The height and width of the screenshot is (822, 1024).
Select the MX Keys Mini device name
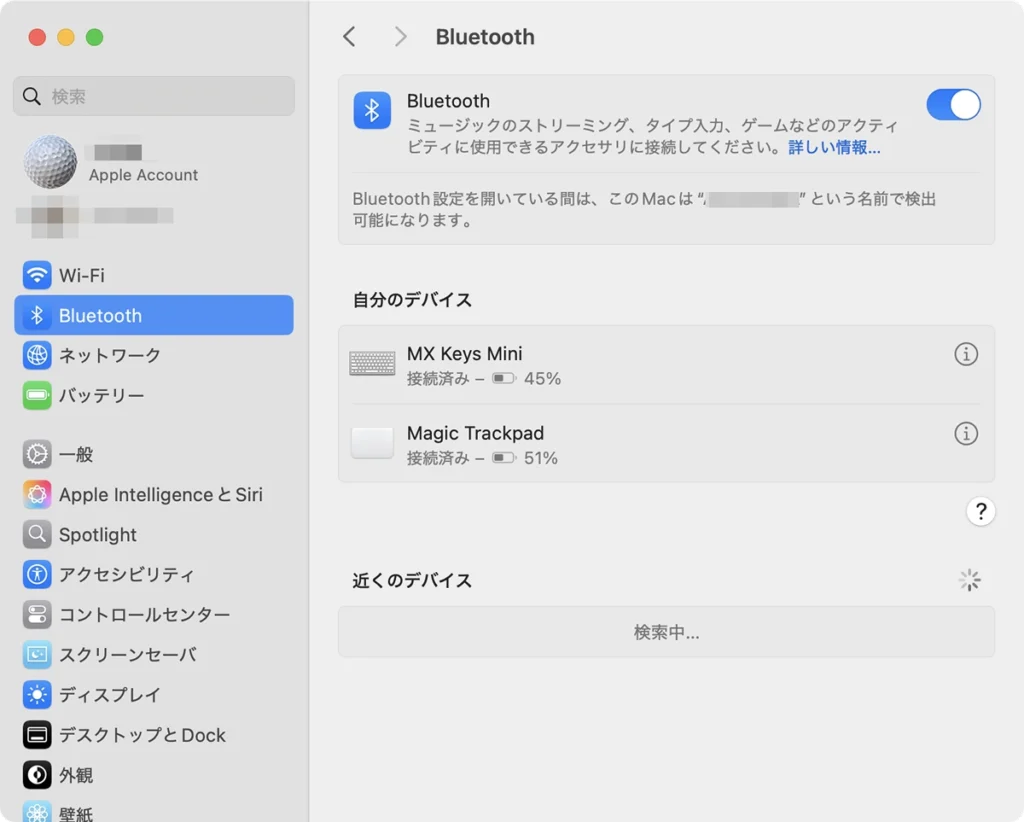pos(464,353)
